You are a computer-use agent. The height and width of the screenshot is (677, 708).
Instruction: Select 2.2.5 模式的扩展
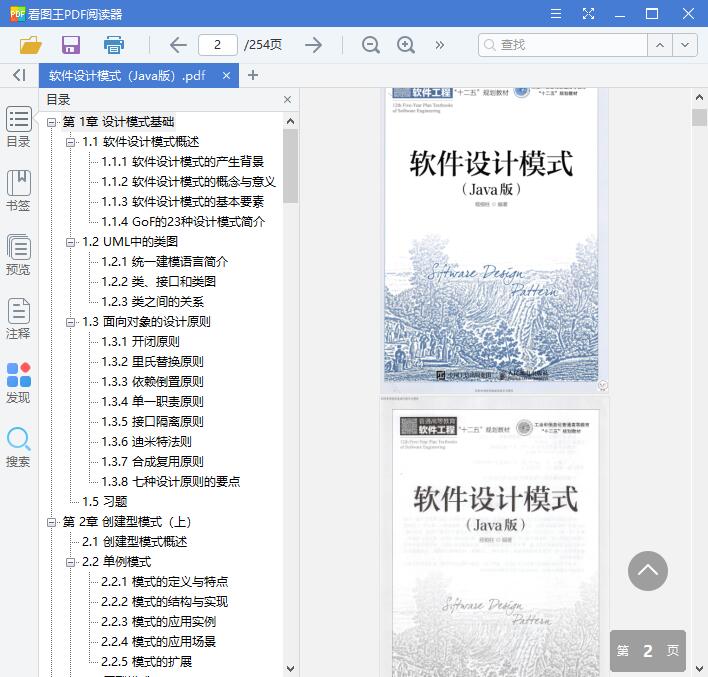click(146, 662)
